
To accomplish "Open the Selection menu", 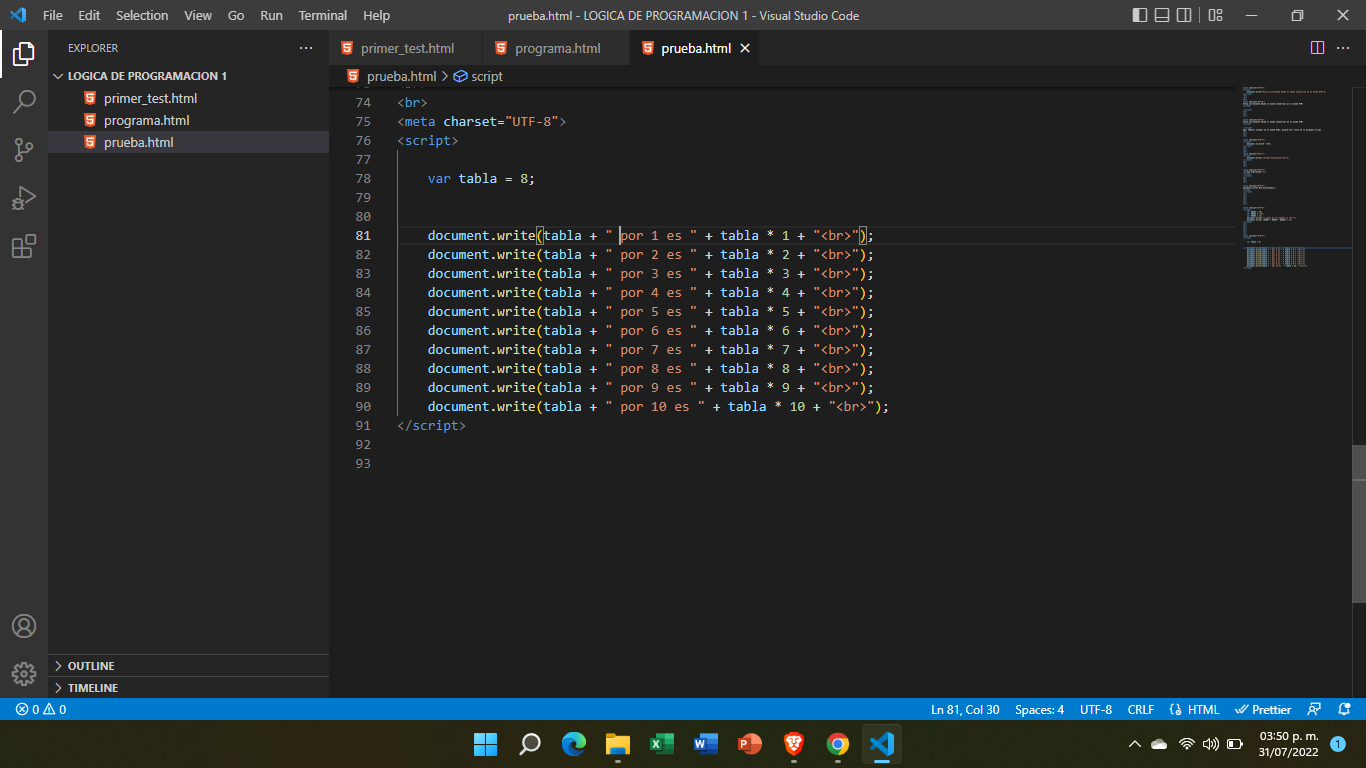I will click(x=142, y=15).
